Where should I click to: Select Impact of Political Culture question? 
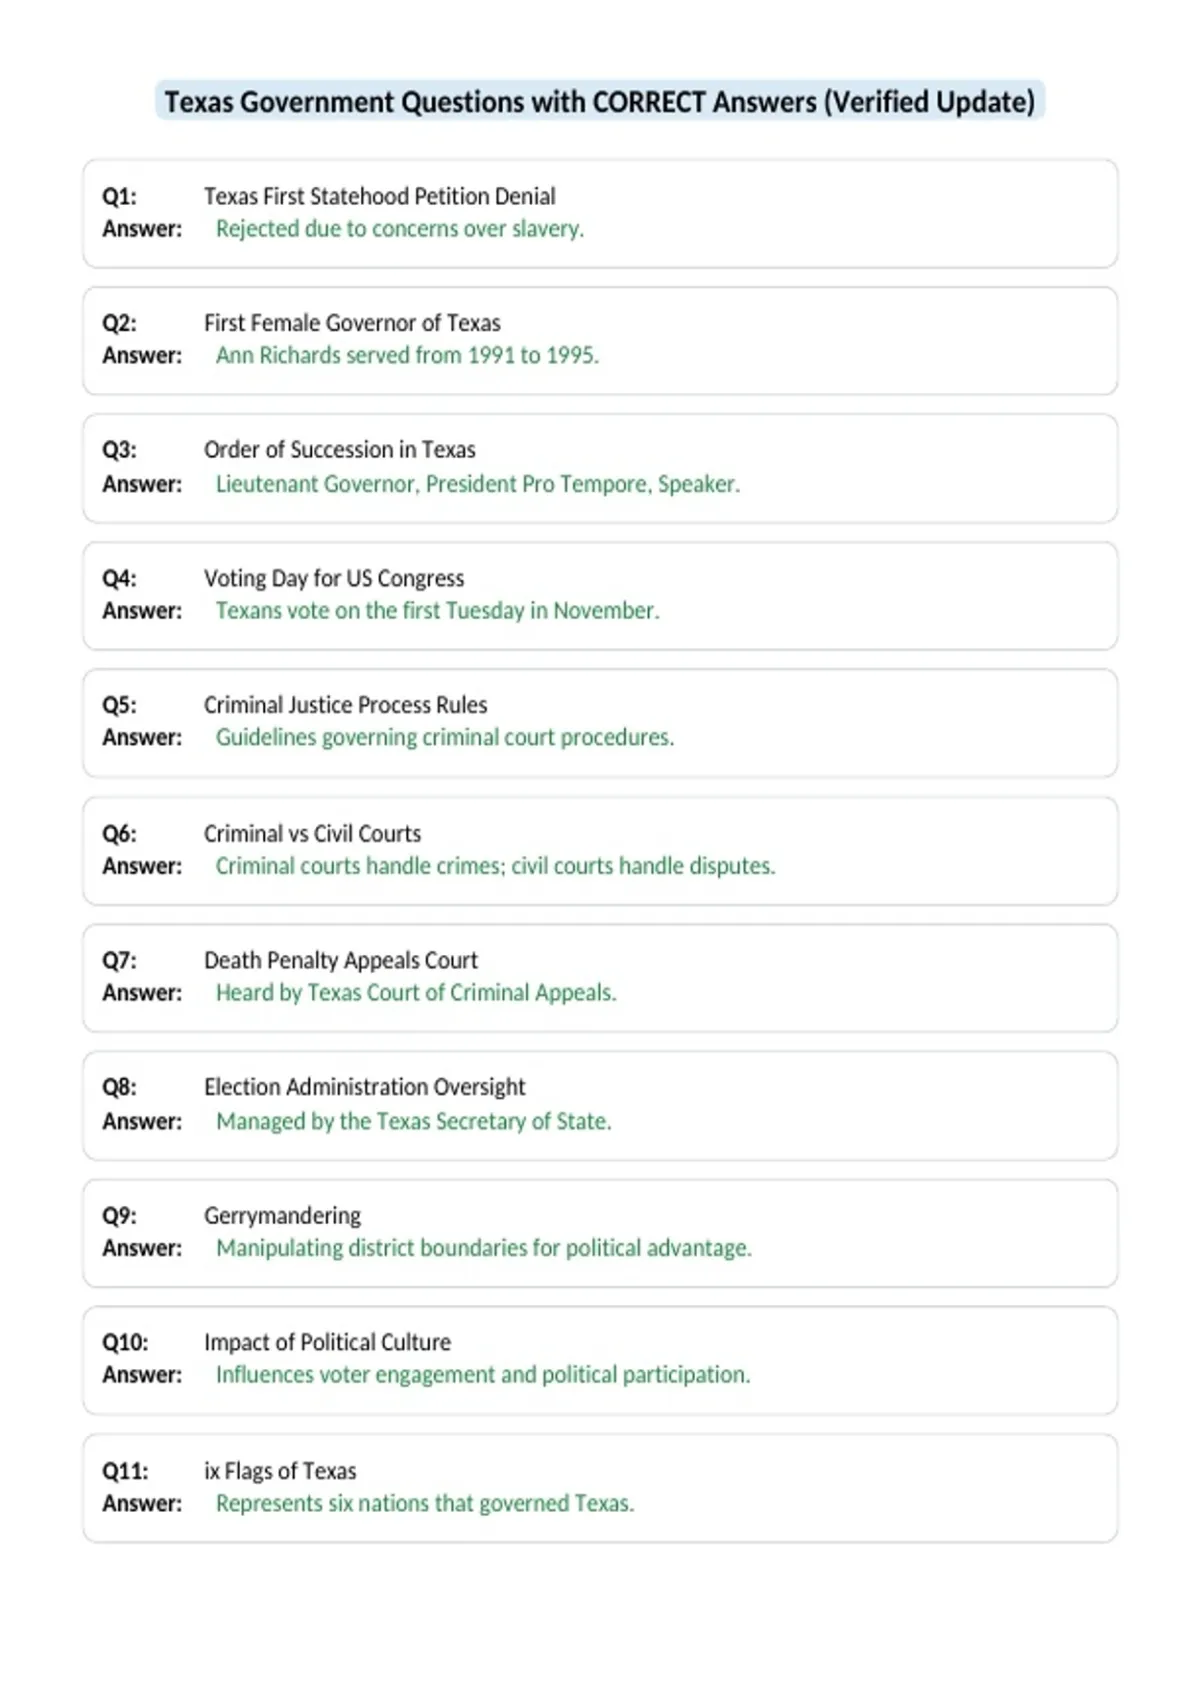(x=327, y=1342)
